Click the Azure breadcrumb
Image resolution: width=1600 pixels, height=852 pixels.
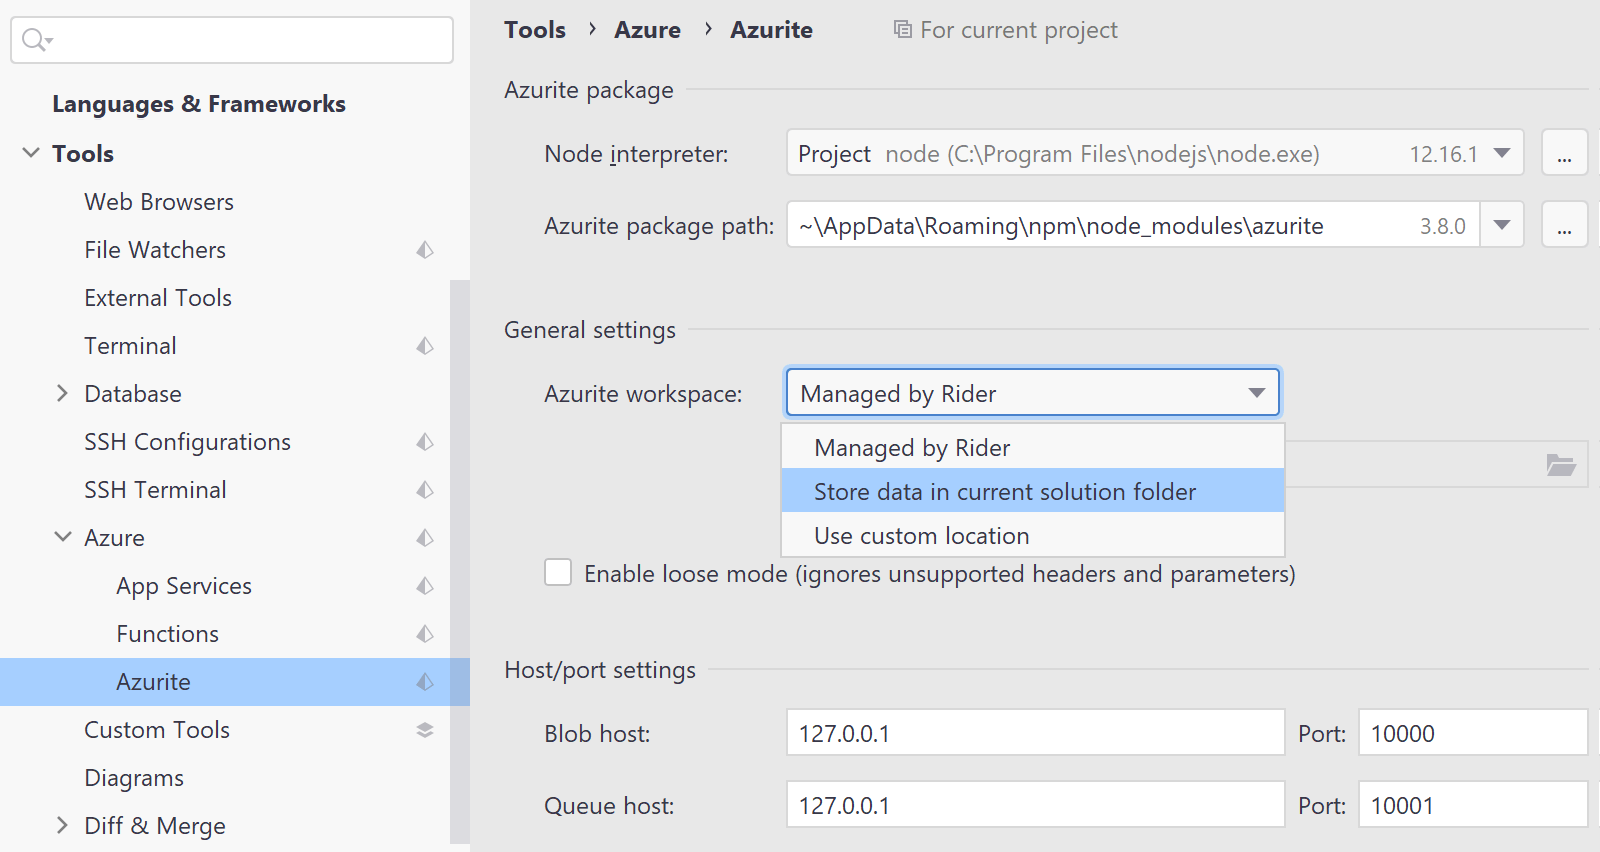[647, 30]
